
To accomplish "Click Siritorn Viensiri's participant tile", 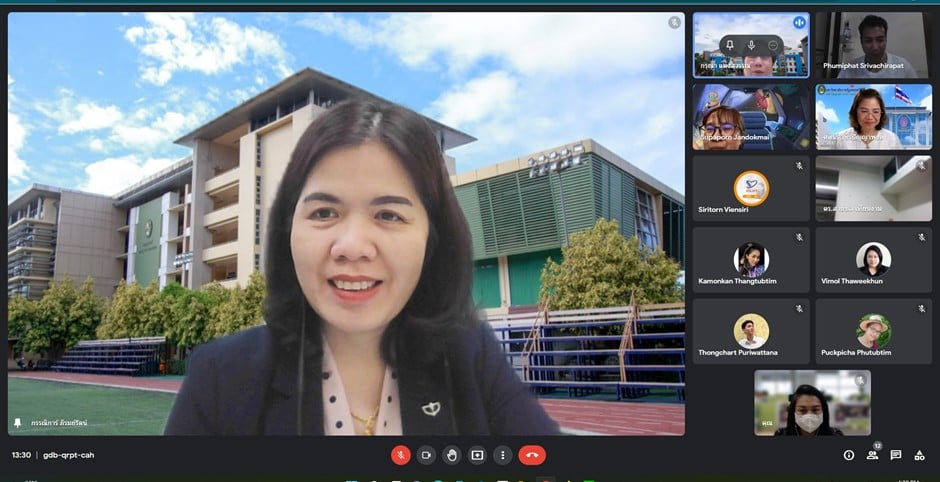I will (751, 188).
